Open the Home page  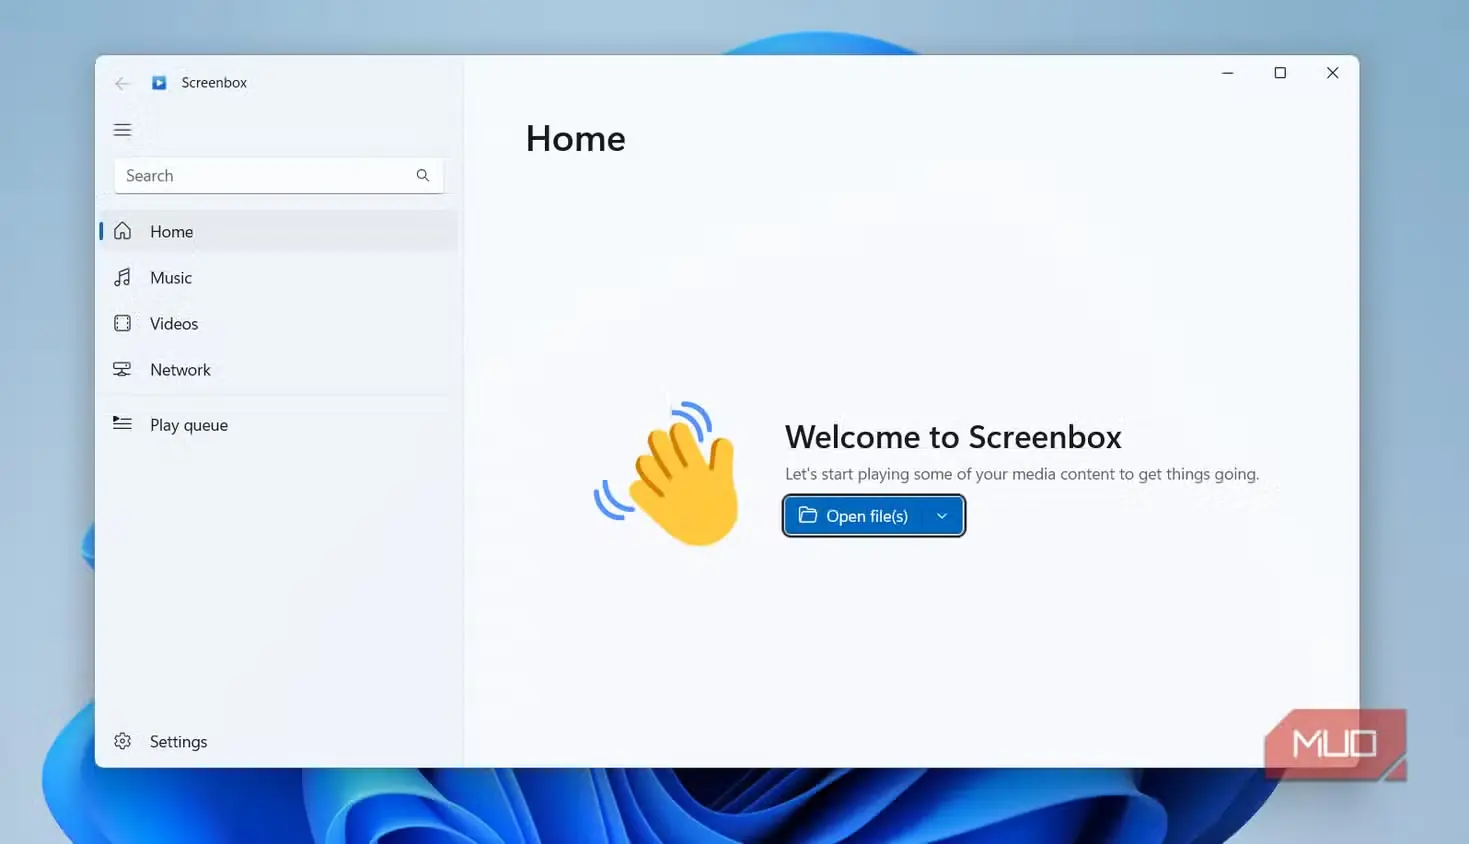click(x=279, y=231)
